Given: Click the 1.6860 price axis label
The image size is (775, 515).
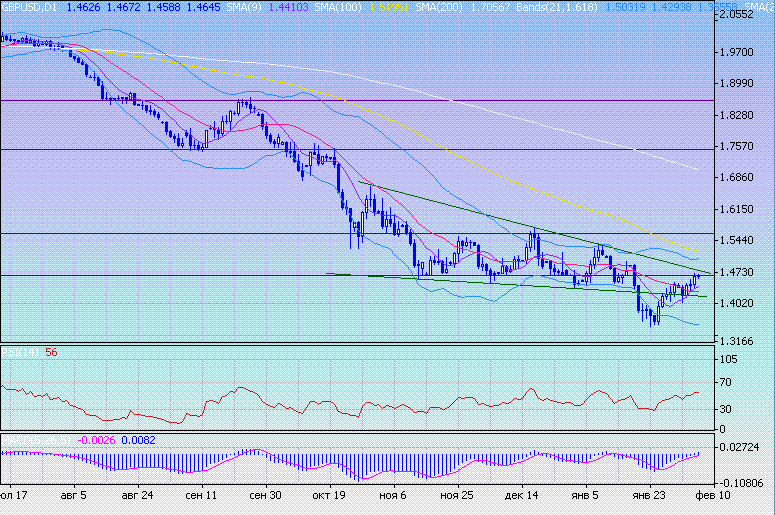Looking at the screenshot, I should point(735,178).
